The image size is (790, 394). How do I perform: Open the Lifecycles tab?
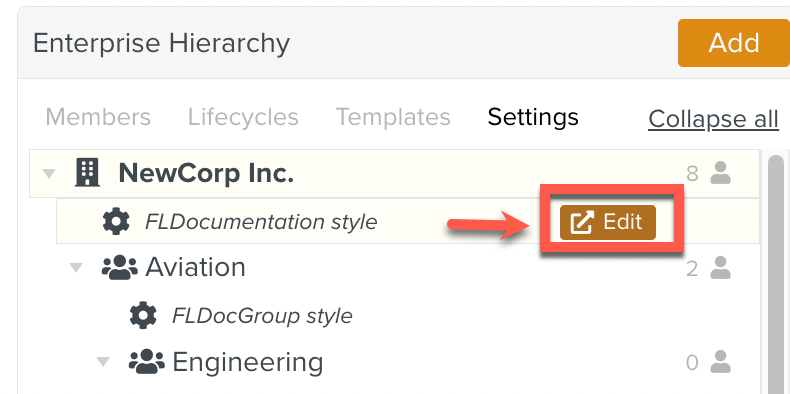coord(243,117)
